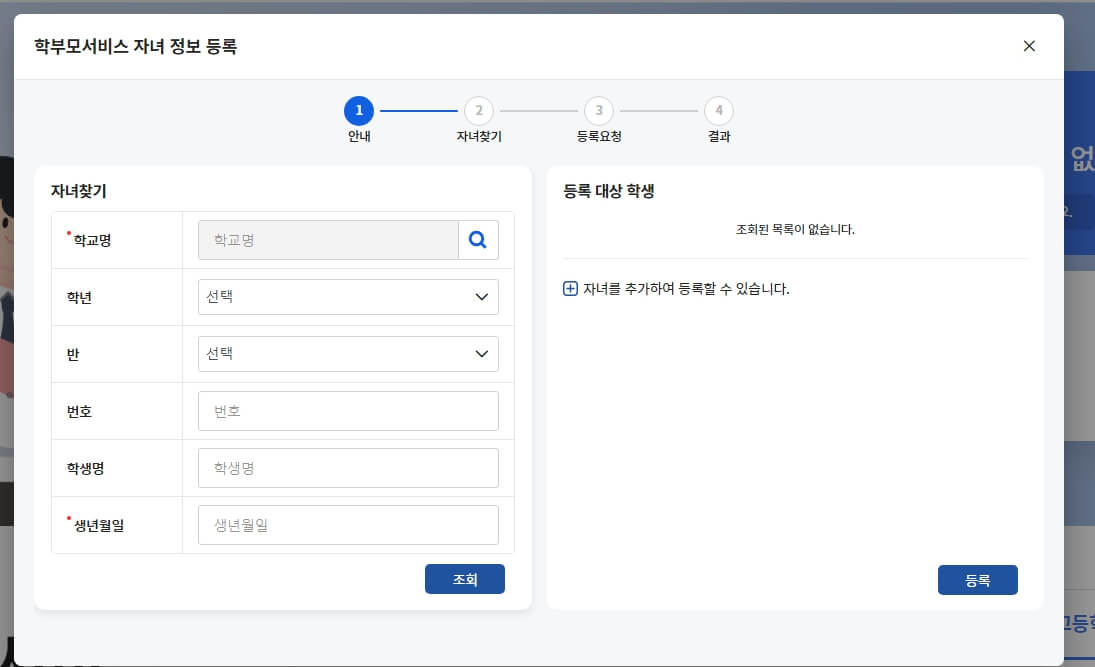Screen dimensions: 1095x667
Task: Select the 안내 step label
Action: 360,135
